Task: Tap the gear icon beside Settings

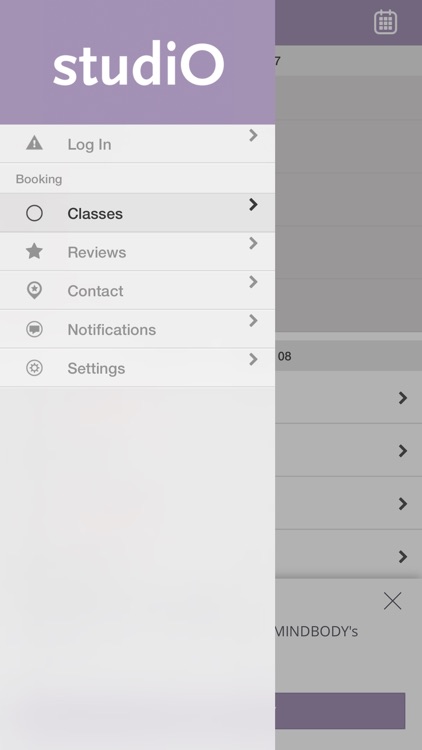Action: [x=34, y=368]
